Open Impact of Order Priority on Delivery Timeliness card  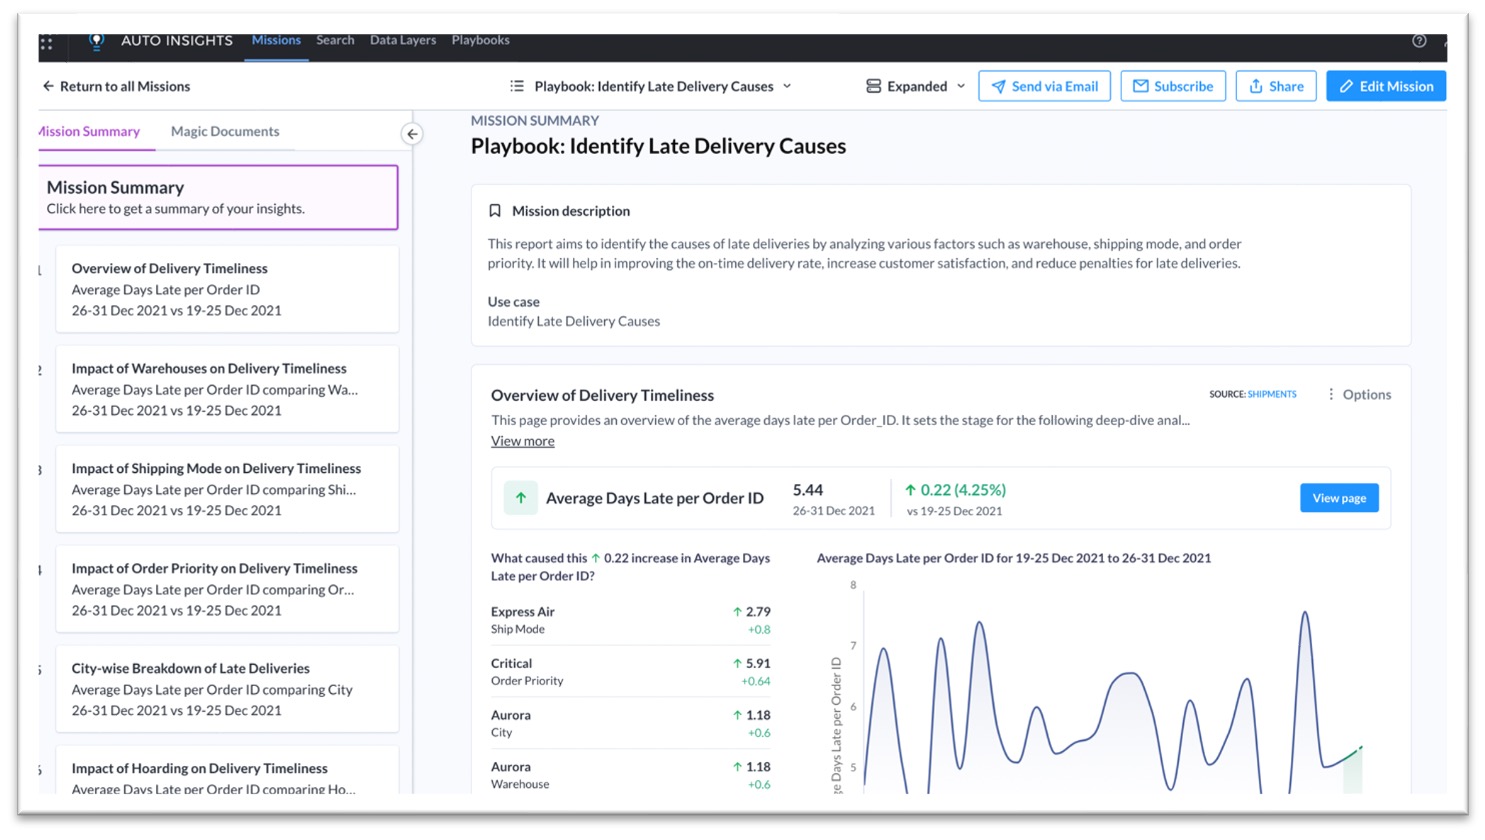(227, 589)
